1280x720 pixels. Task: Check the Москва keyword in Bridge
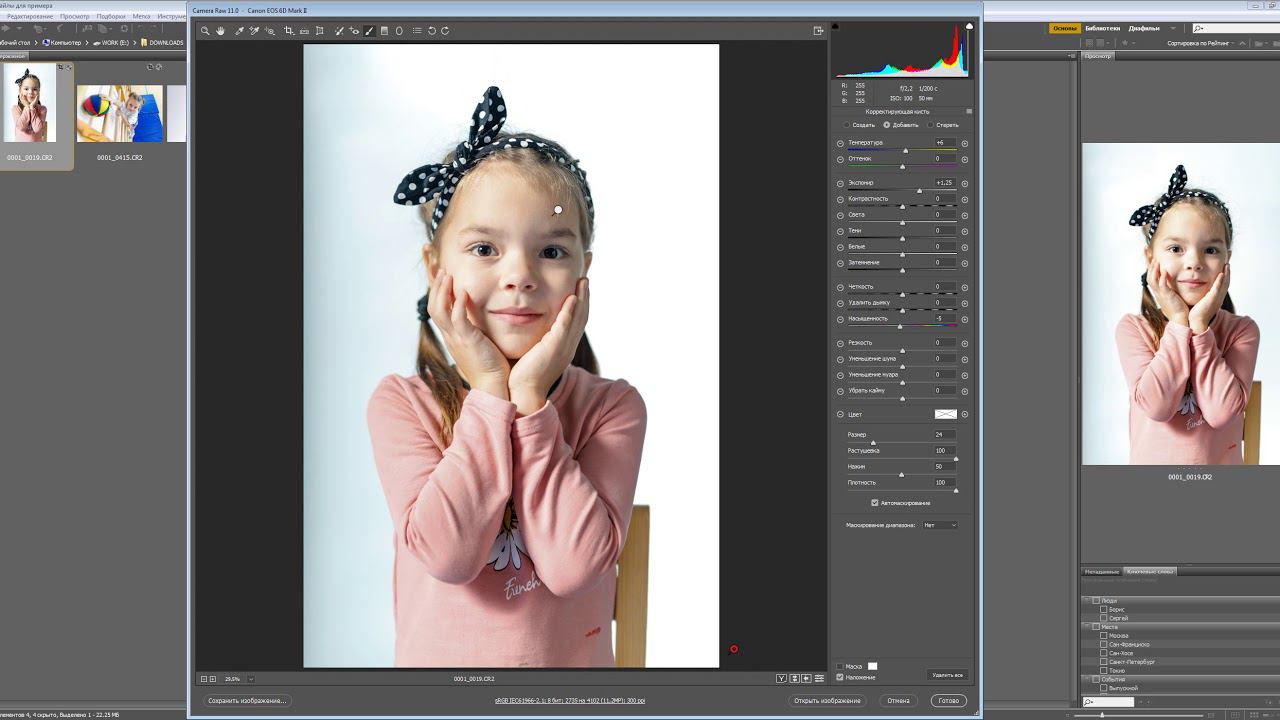[x=1104, y=635]
